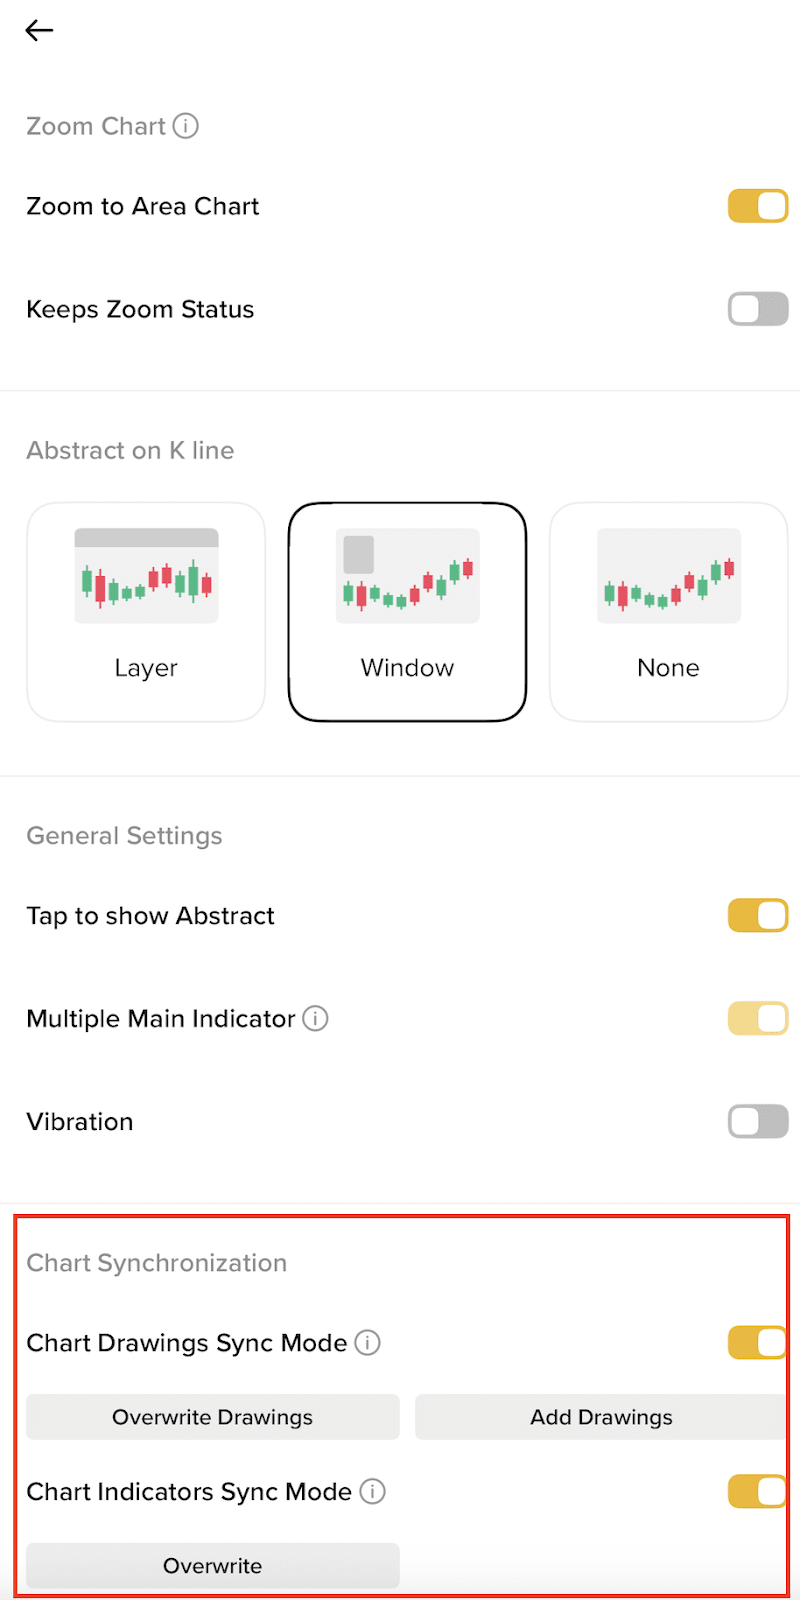Screen dimensions: 800x1600
Task: Choose the Add Drawings button
Action: point(601,1417)
